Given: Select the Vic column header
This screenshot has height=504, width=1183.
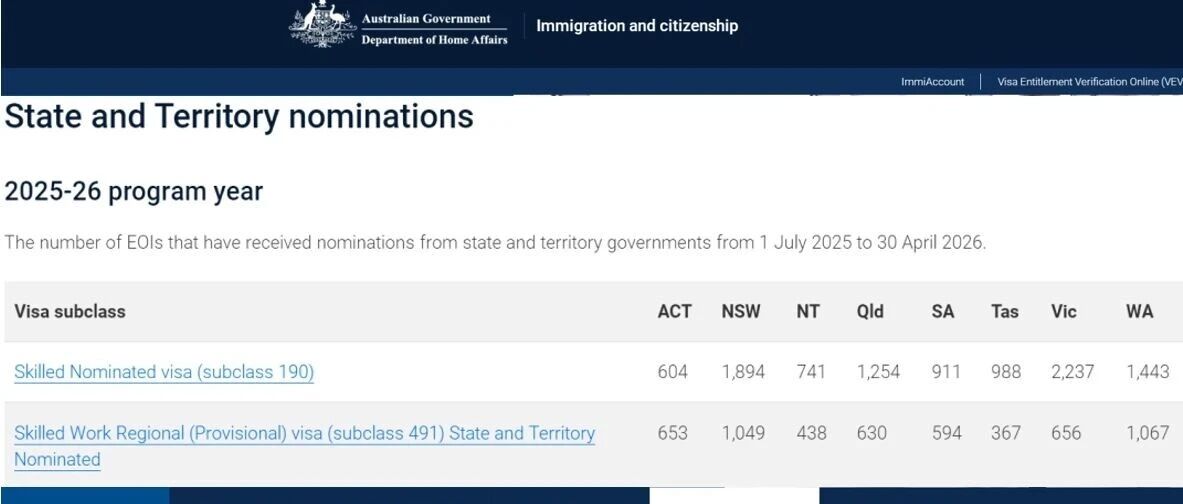Looking at the screenshot, I should 1064,311.
